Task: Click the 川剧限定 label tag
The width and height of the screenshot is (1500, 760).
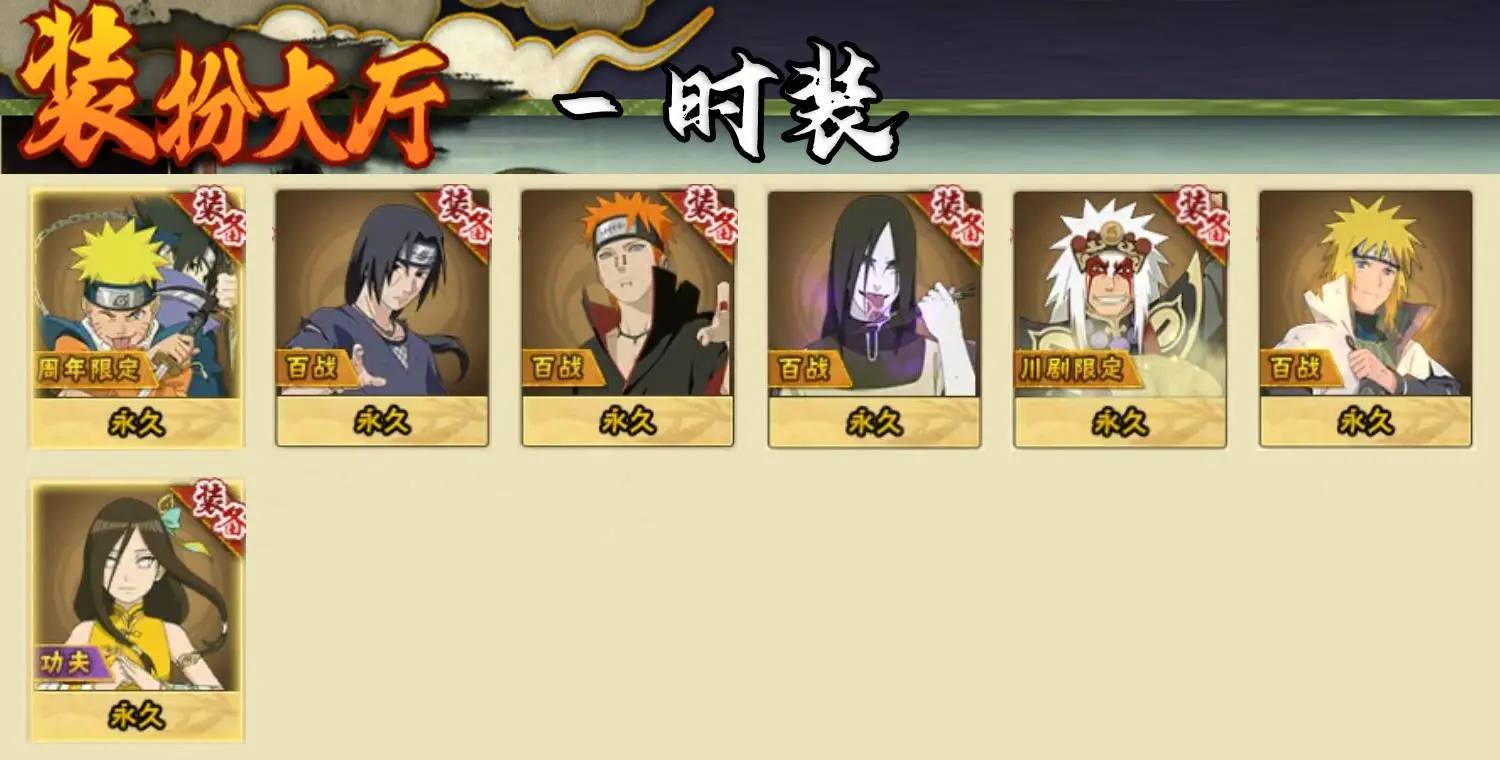Action: [x=1076, y=368]
